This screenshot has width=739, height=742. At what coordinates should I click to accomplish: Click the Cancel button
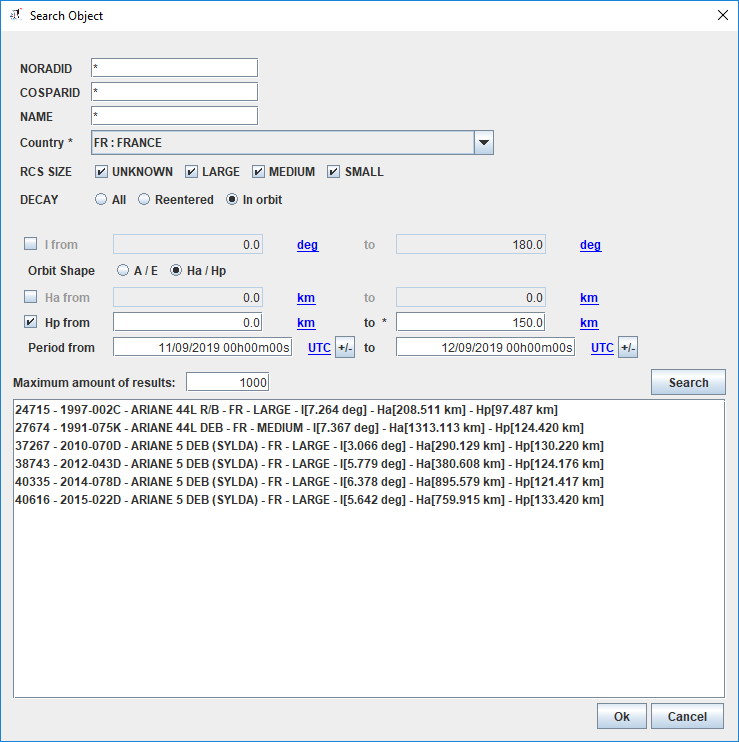point(687,716)
